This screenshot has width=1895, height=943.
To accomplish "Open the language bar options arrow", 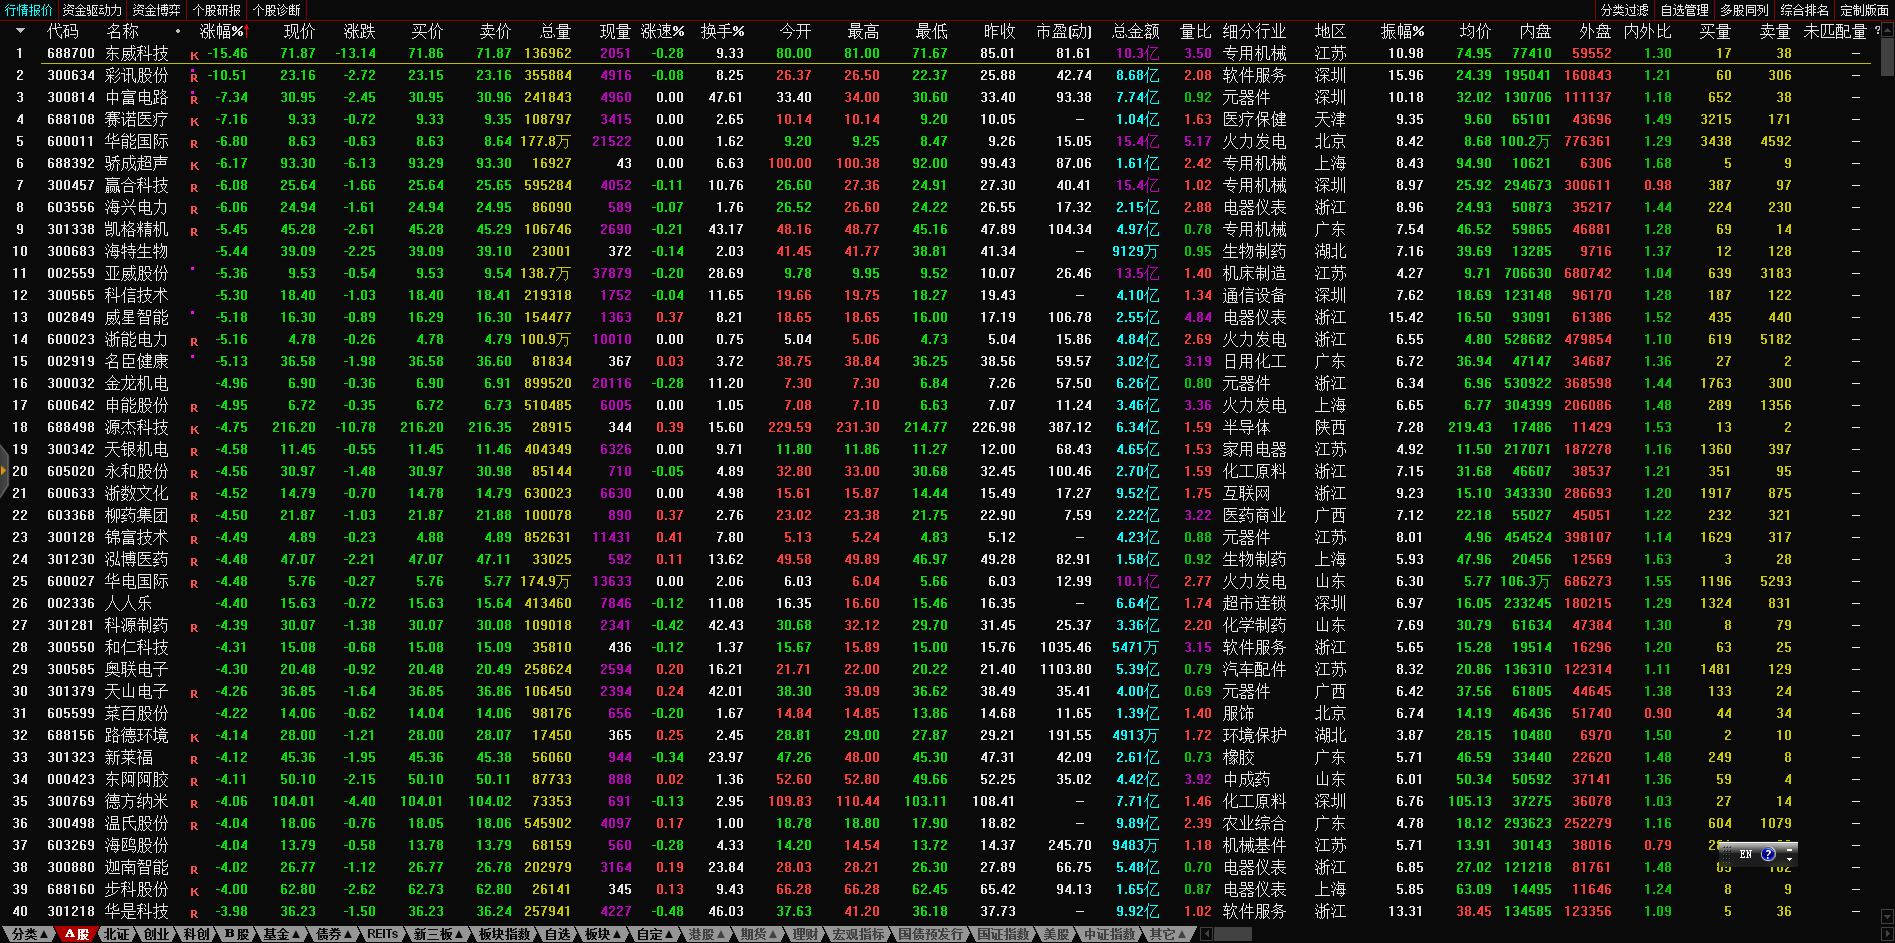I will (1790, 860).
